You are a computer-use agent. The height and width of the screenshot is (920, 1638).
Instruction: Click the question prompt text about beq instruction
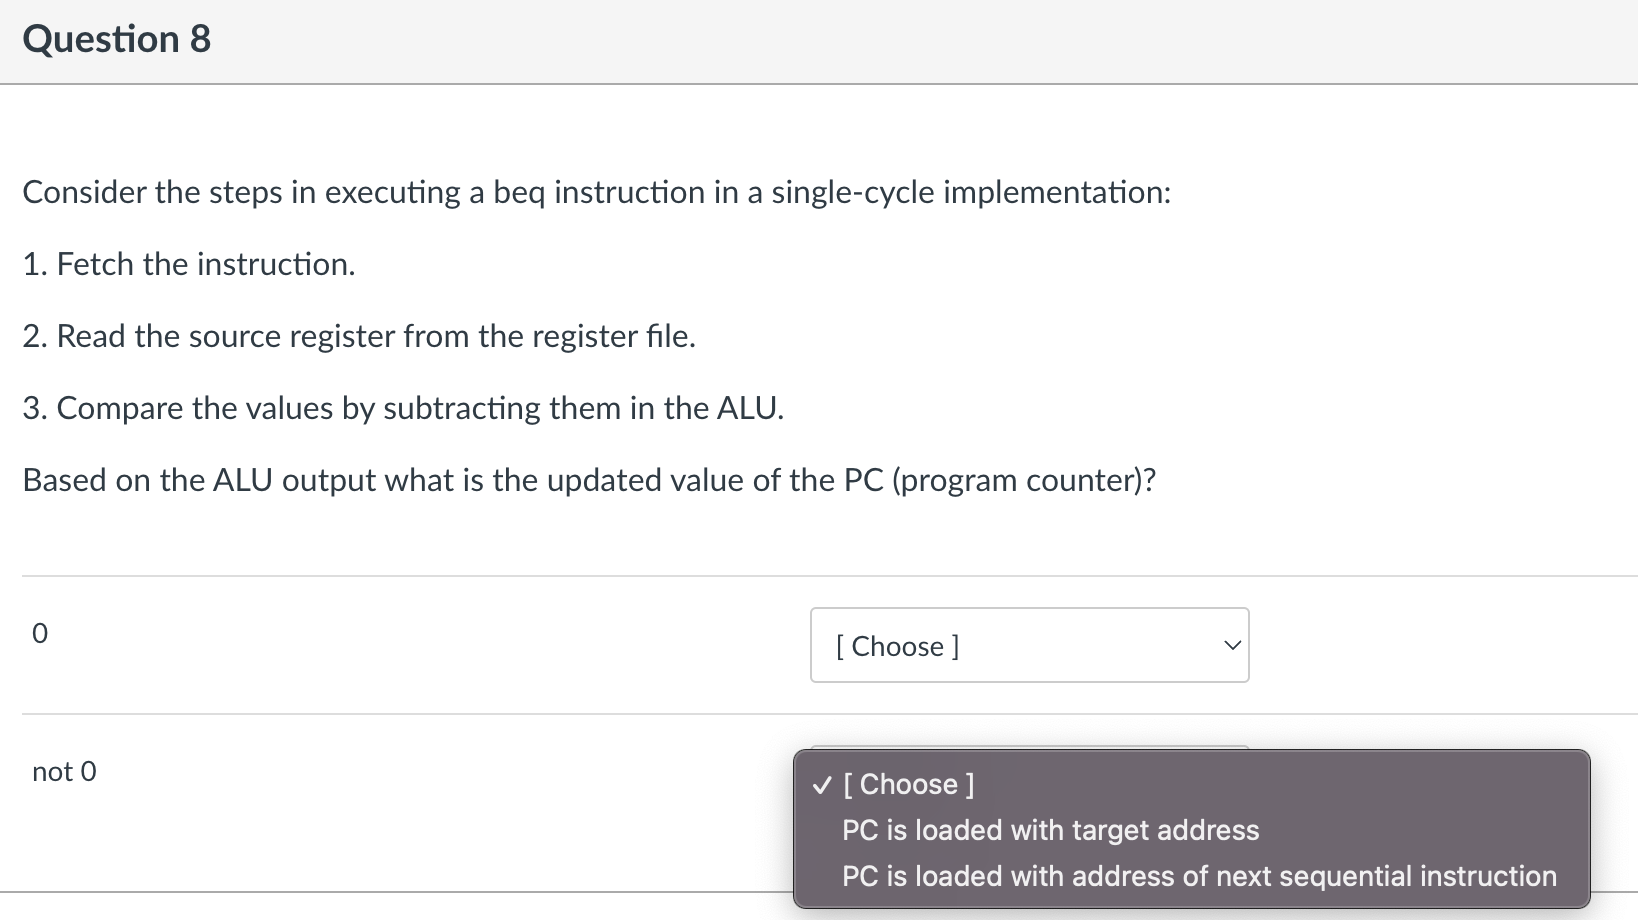point(596,192)
